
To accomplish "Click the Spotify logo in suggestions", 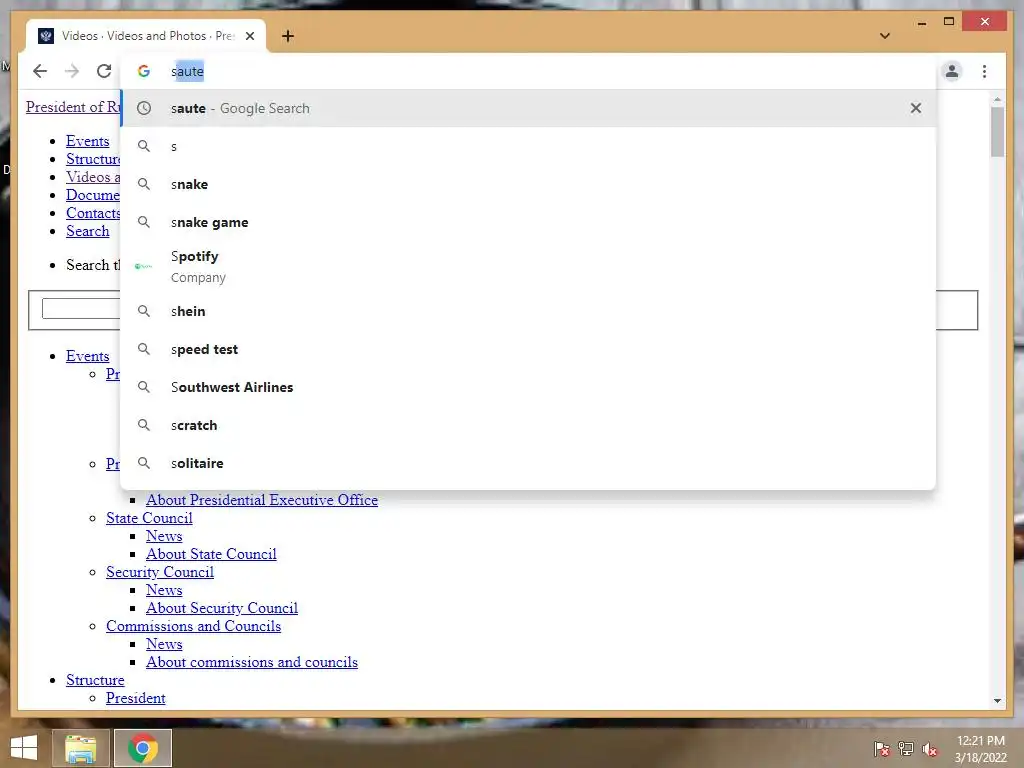I will [144, 266].
